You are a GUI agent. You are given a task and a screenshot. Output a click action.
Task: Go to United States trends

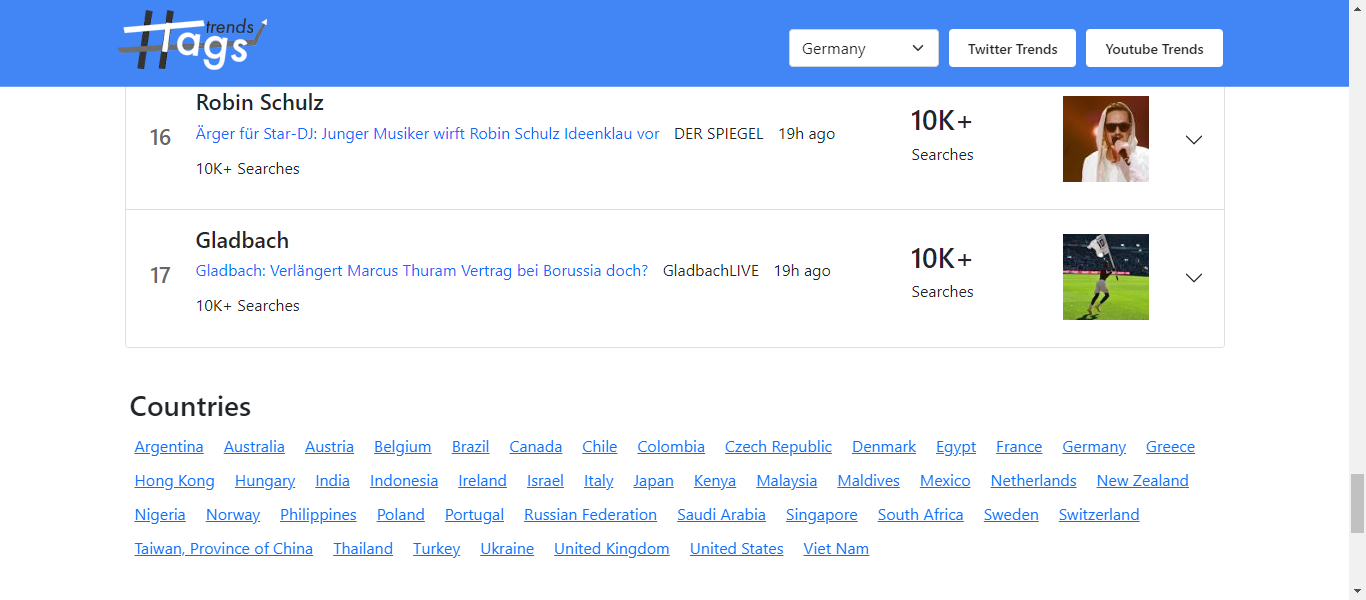(x=737, y=549)
